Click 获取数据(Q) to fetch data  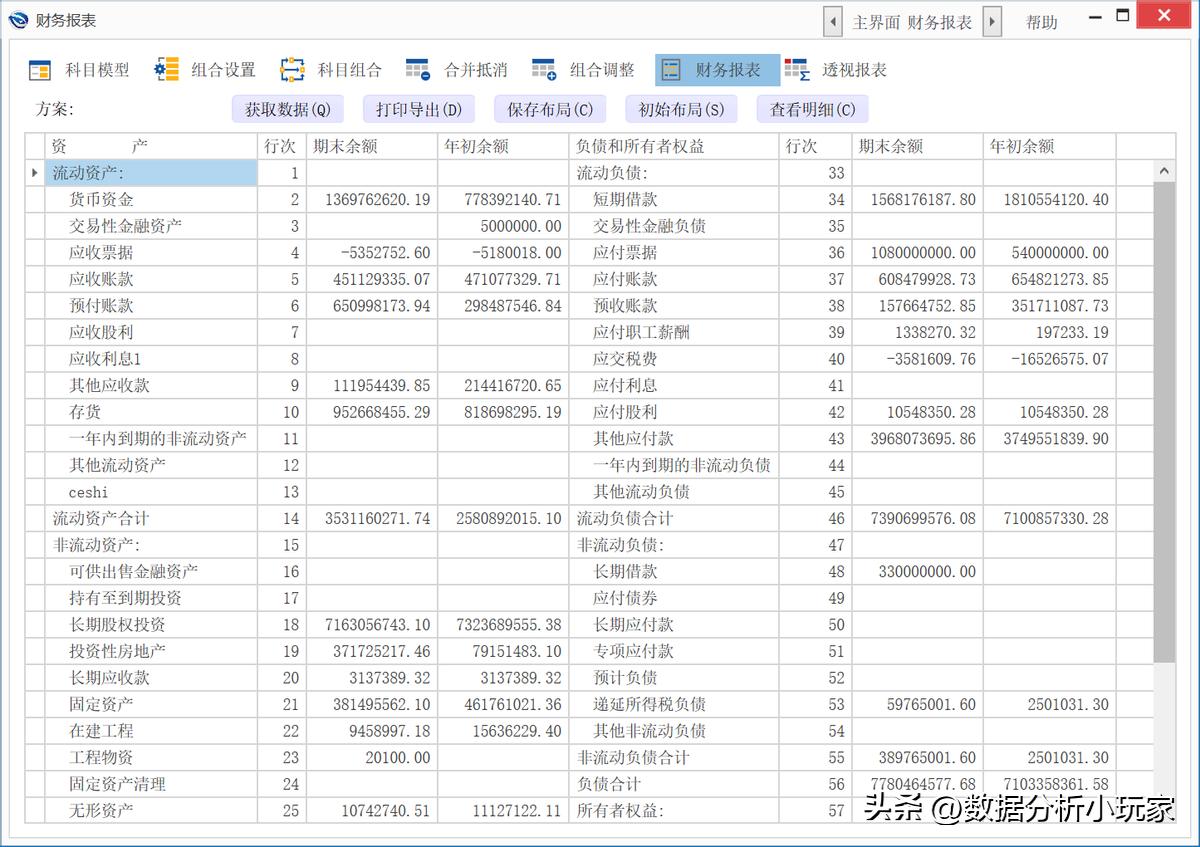288,108
